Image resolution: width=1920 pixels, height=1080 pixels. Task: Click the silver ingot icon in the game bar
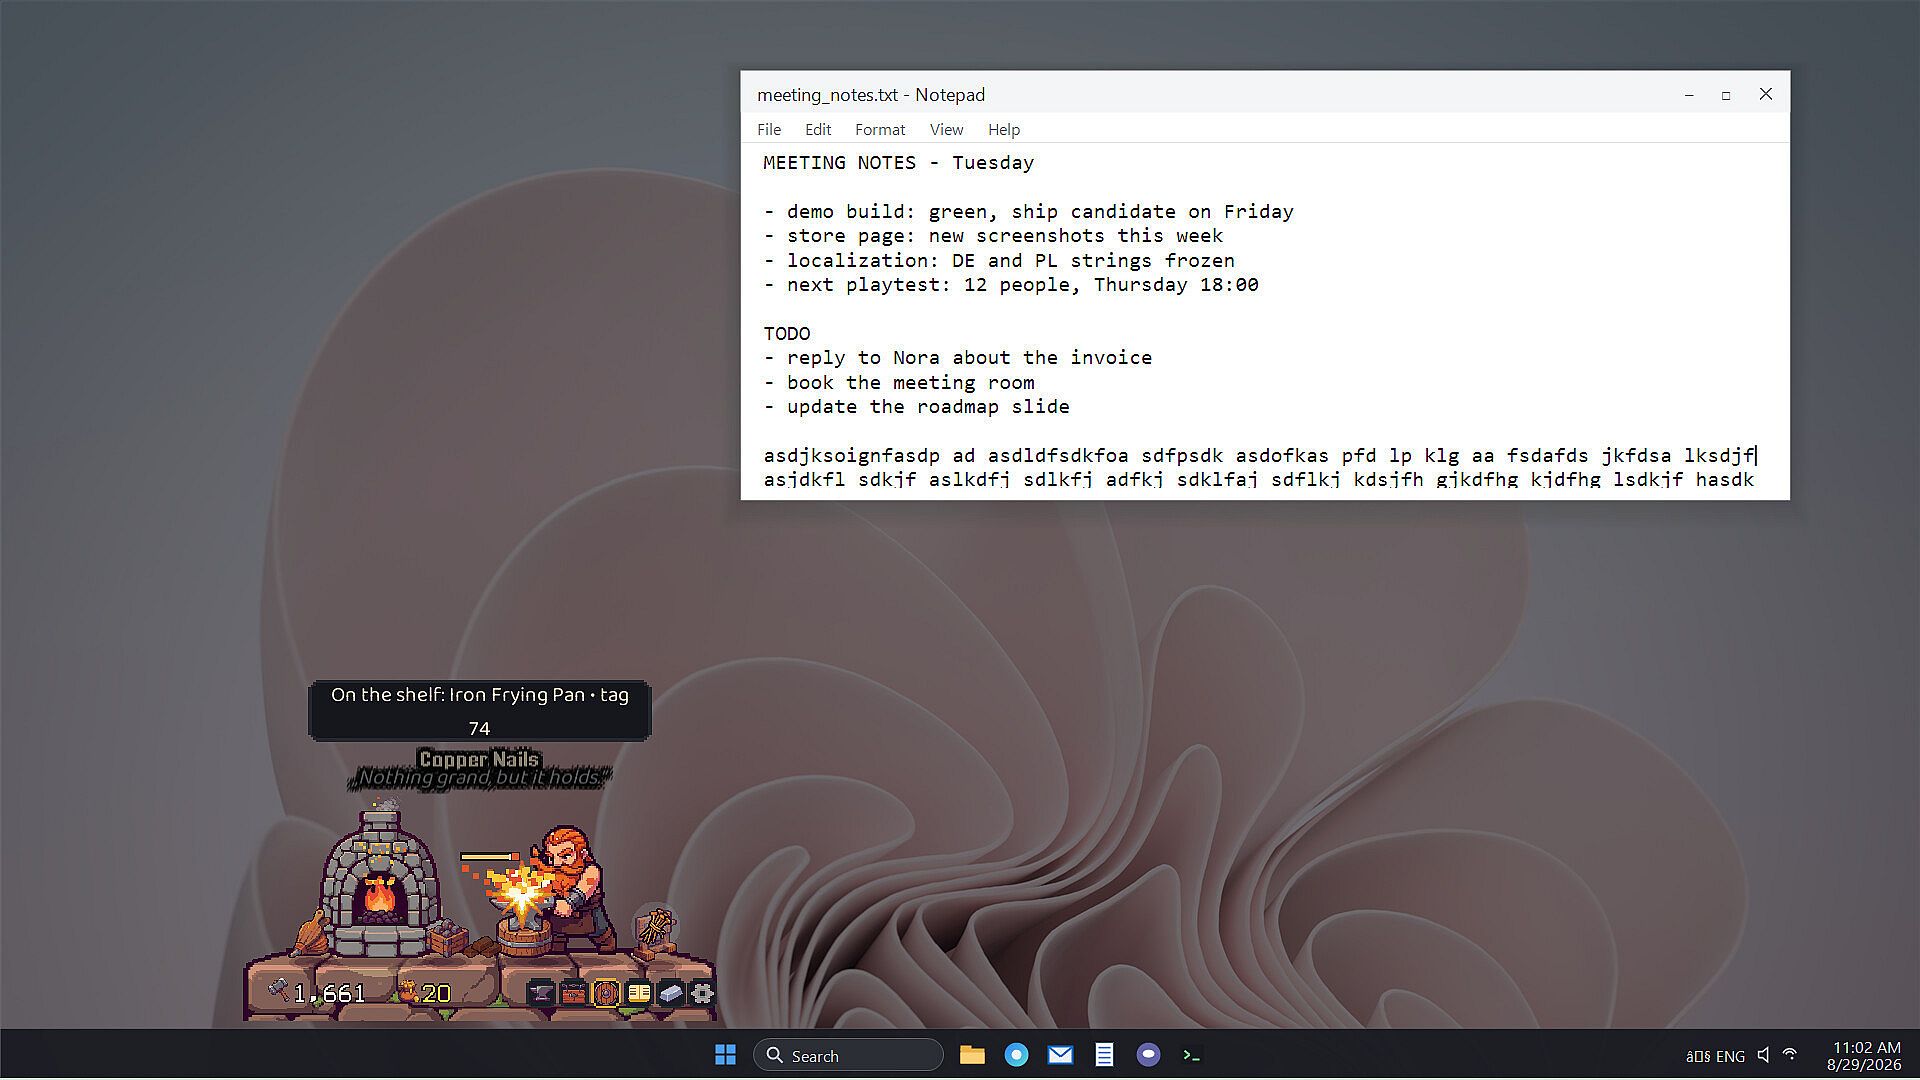(x=670, y=993)
